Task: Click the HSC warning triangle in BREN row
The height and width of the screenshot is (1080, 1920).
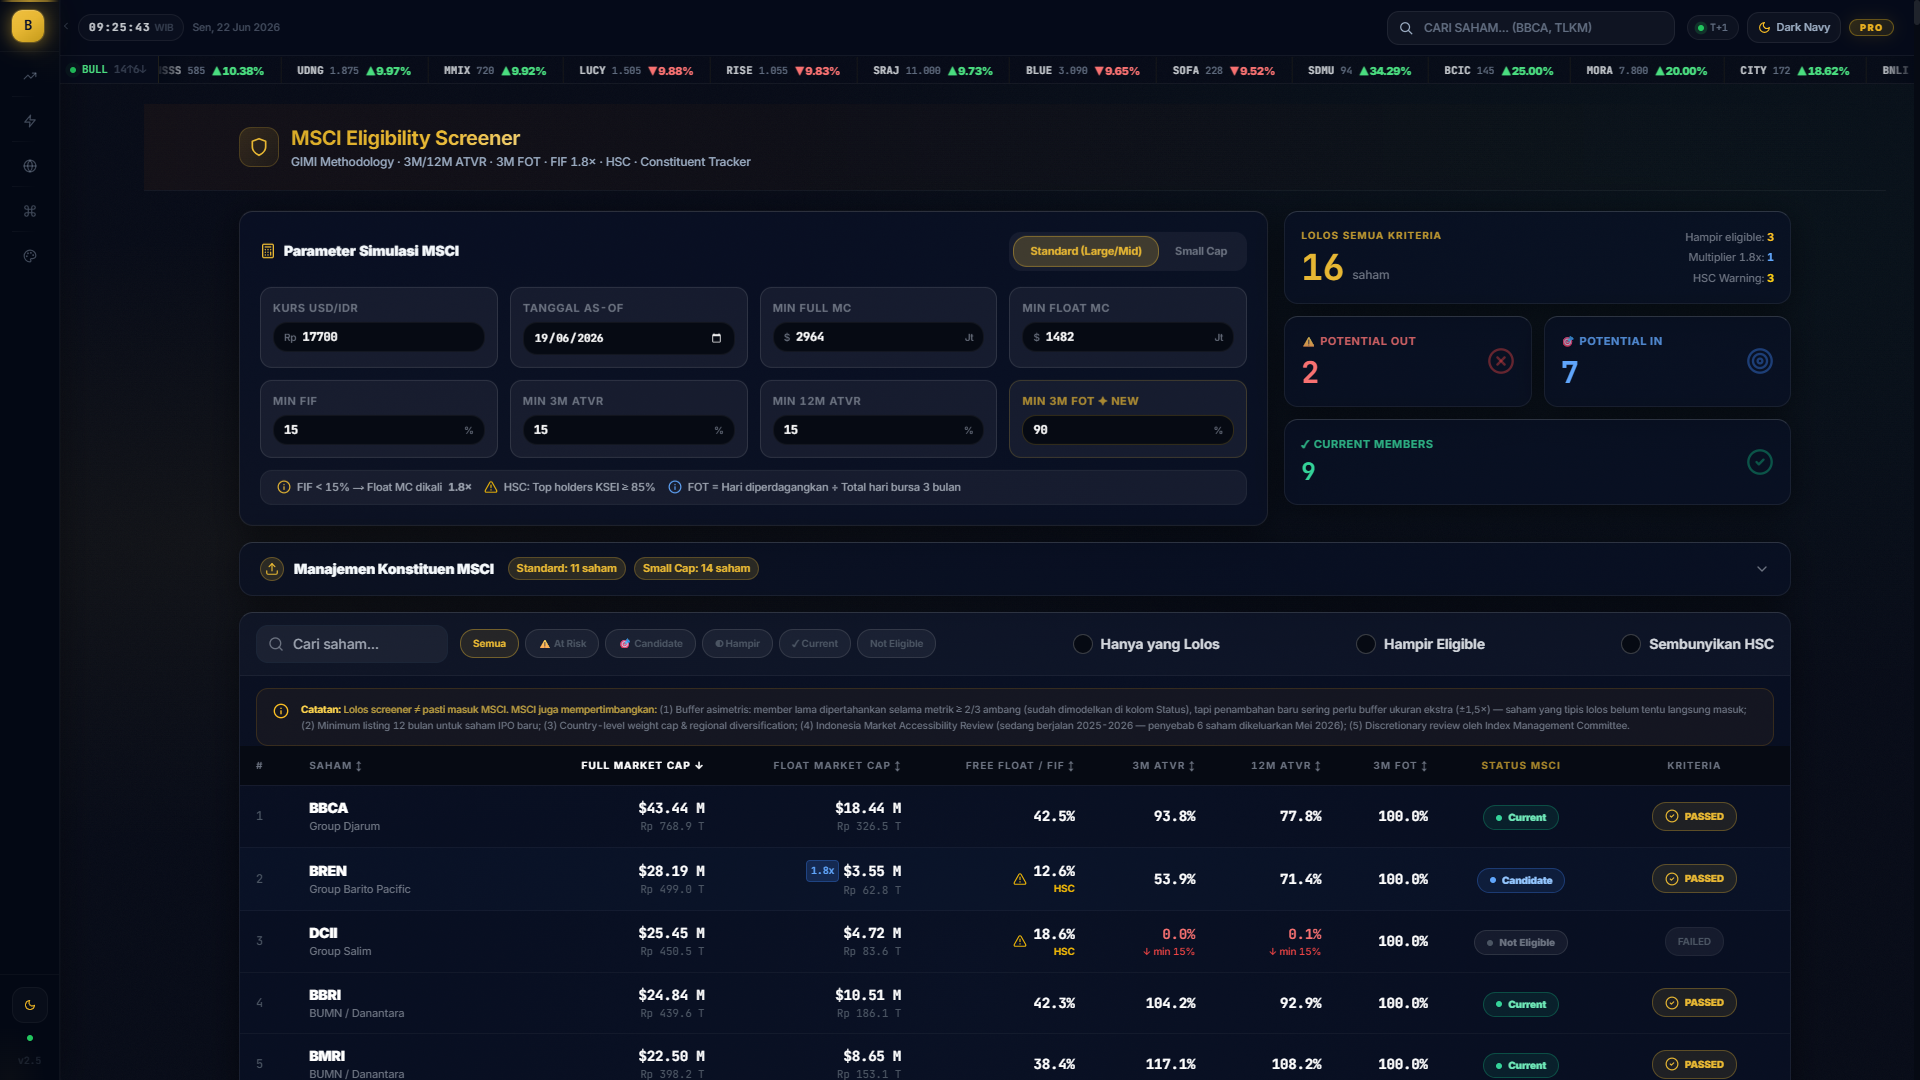Action: [x=1020, y=879]
